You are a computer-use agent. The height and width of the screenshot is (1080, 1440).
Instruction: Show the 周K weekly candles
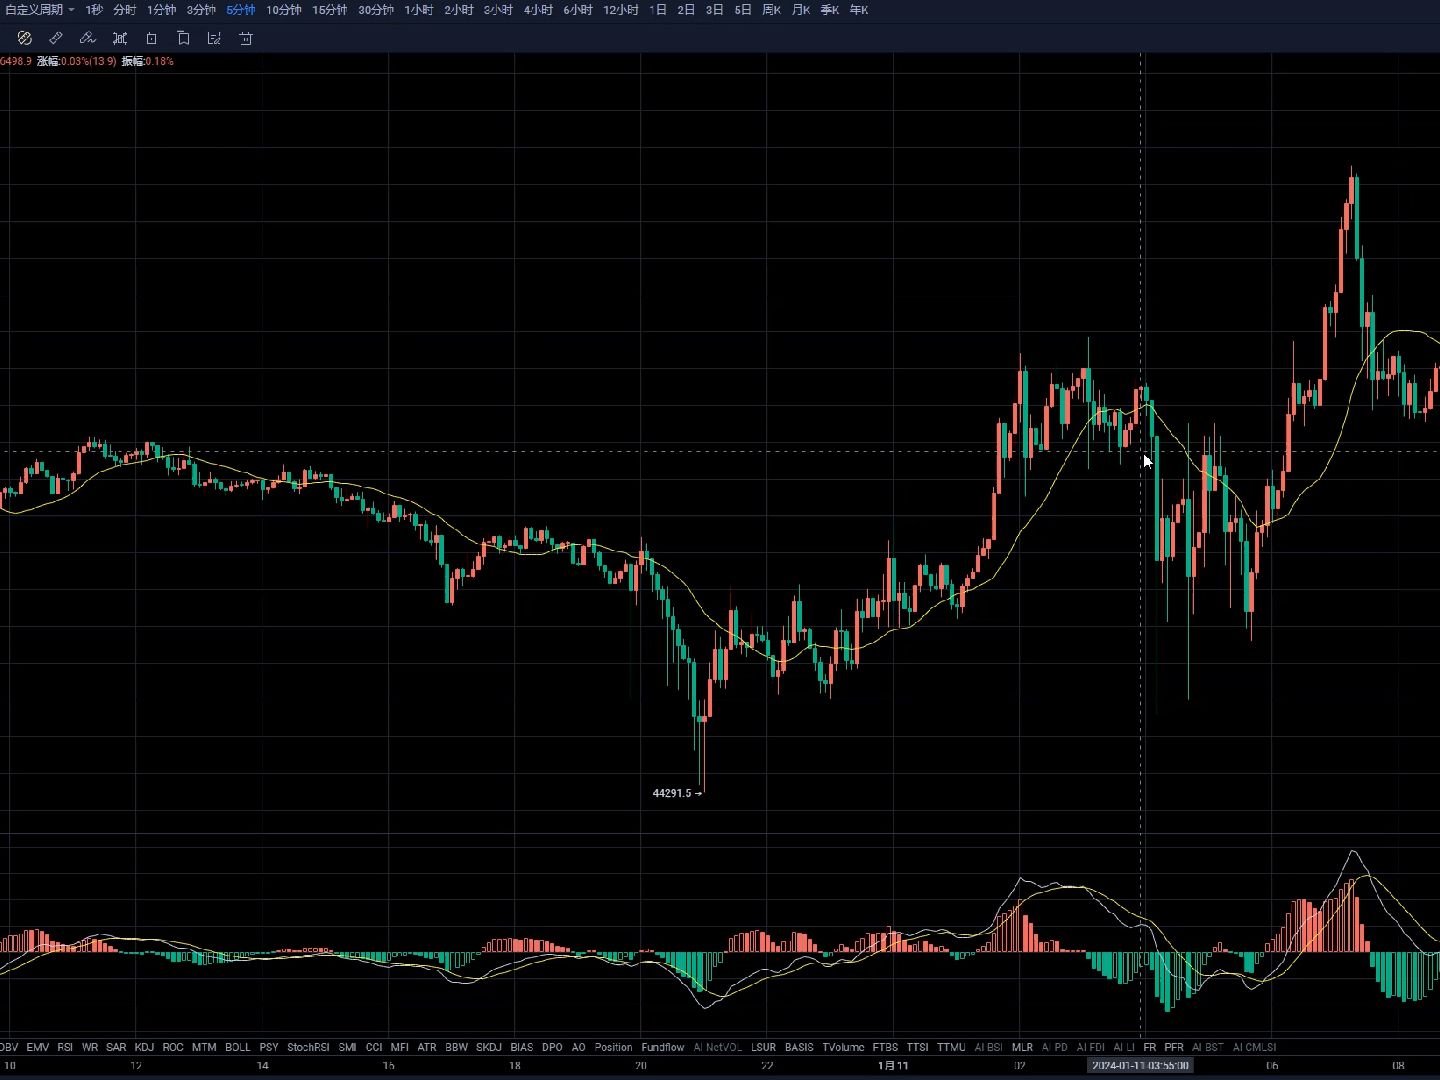coord(772,10)
